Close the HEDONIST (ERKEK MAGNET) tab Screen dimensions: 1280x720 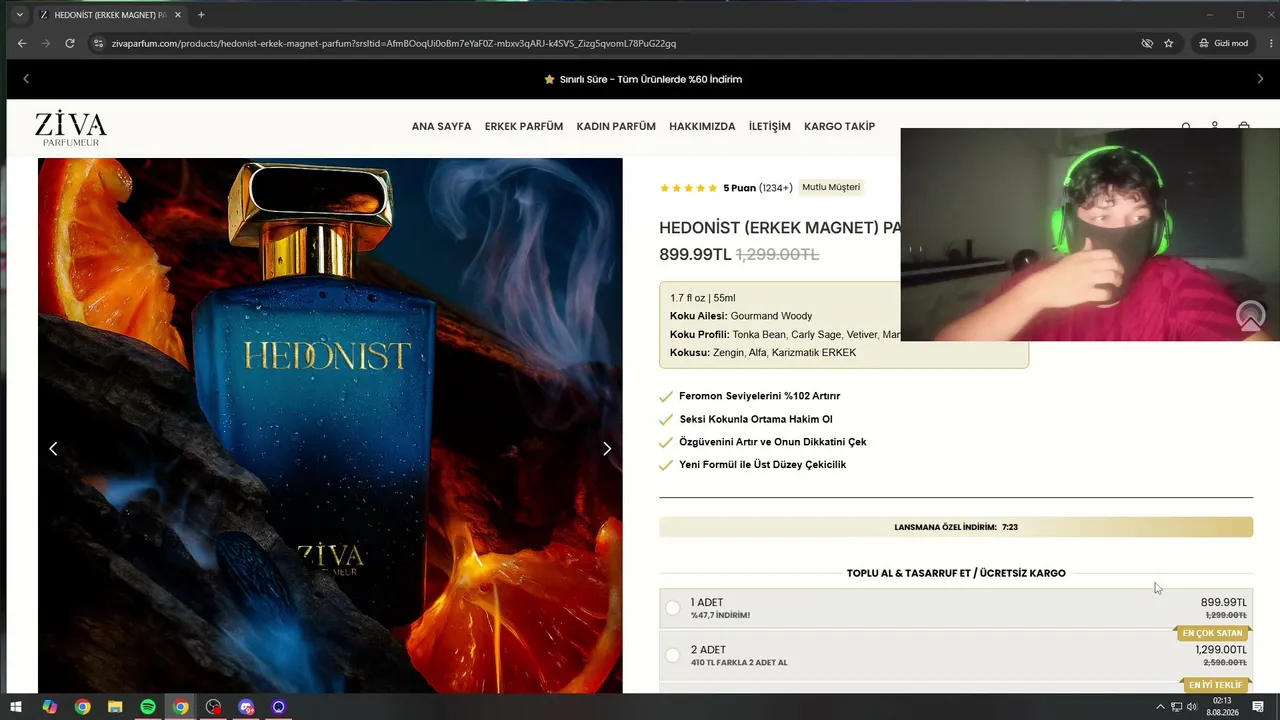click(178, 15)
